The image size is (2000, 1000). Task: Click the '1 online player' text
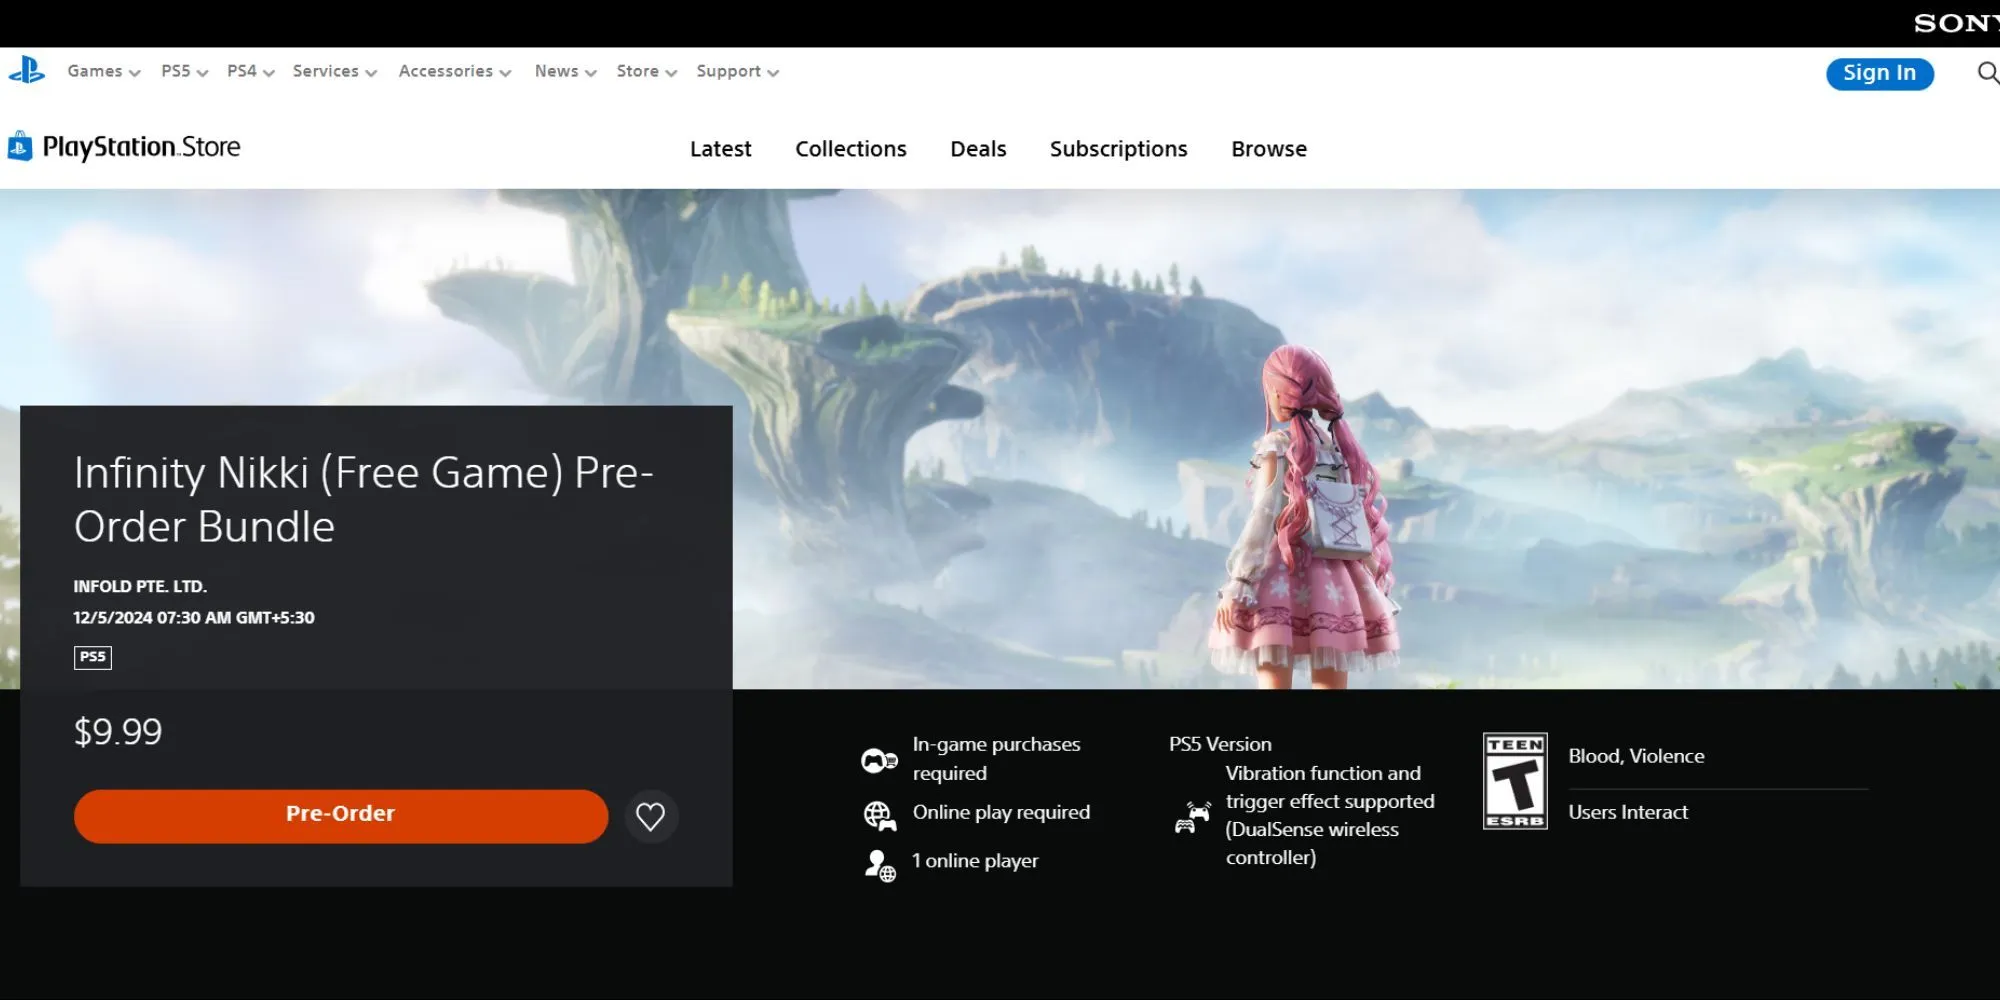pyautogui.click(x=975, y=861)
